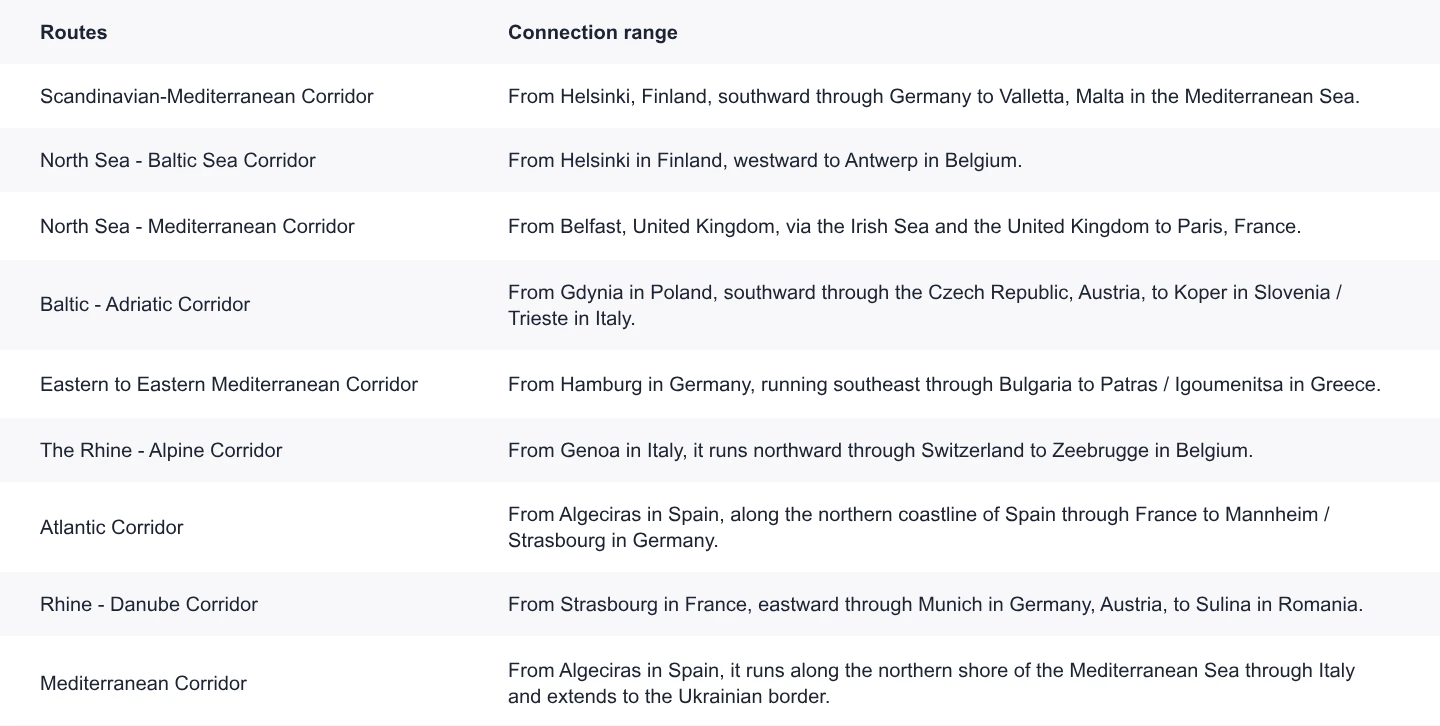This screenshot has width=1440, height=726.
Task: Click the Gdynia to Koper / Trieste description
Action: 924,305
